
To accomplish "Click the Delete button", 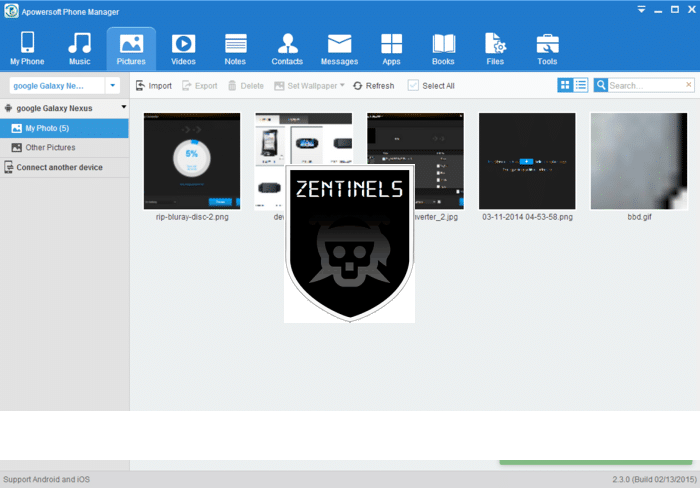I will pyautogui.click(x=246, y=86).
